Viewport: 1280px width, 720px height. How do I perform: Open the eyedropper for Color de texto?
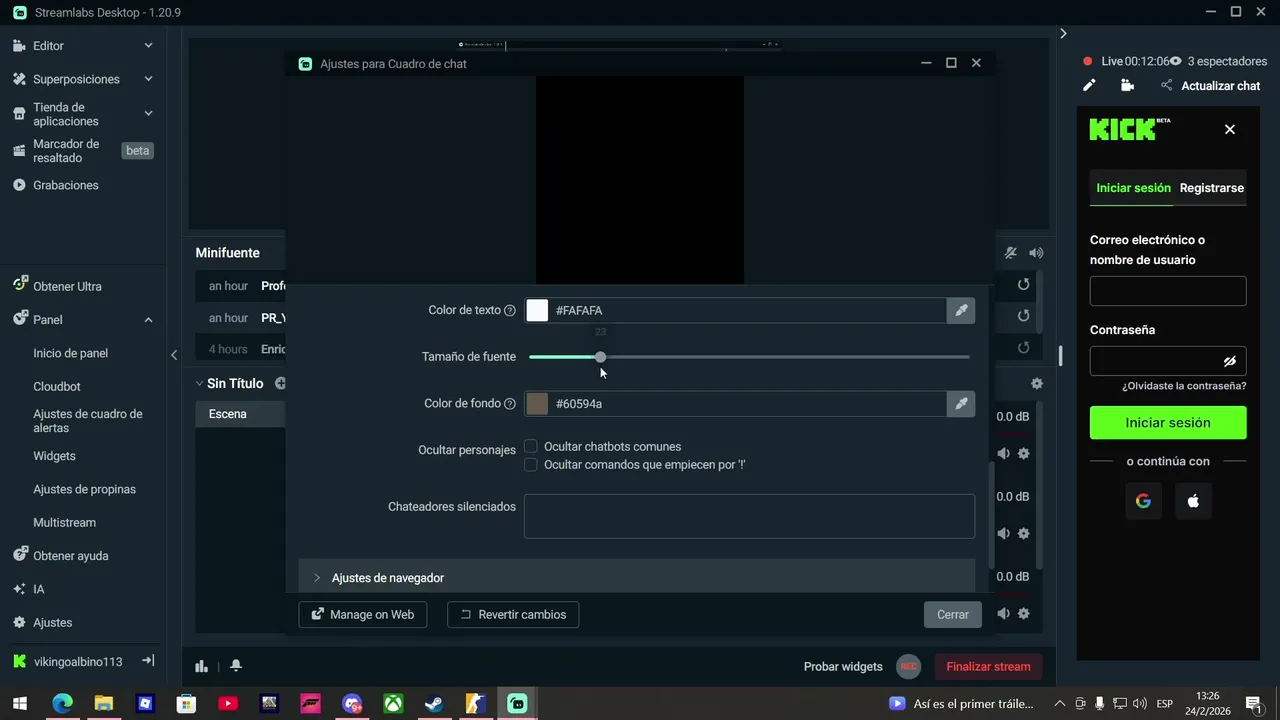pos(961,310)
